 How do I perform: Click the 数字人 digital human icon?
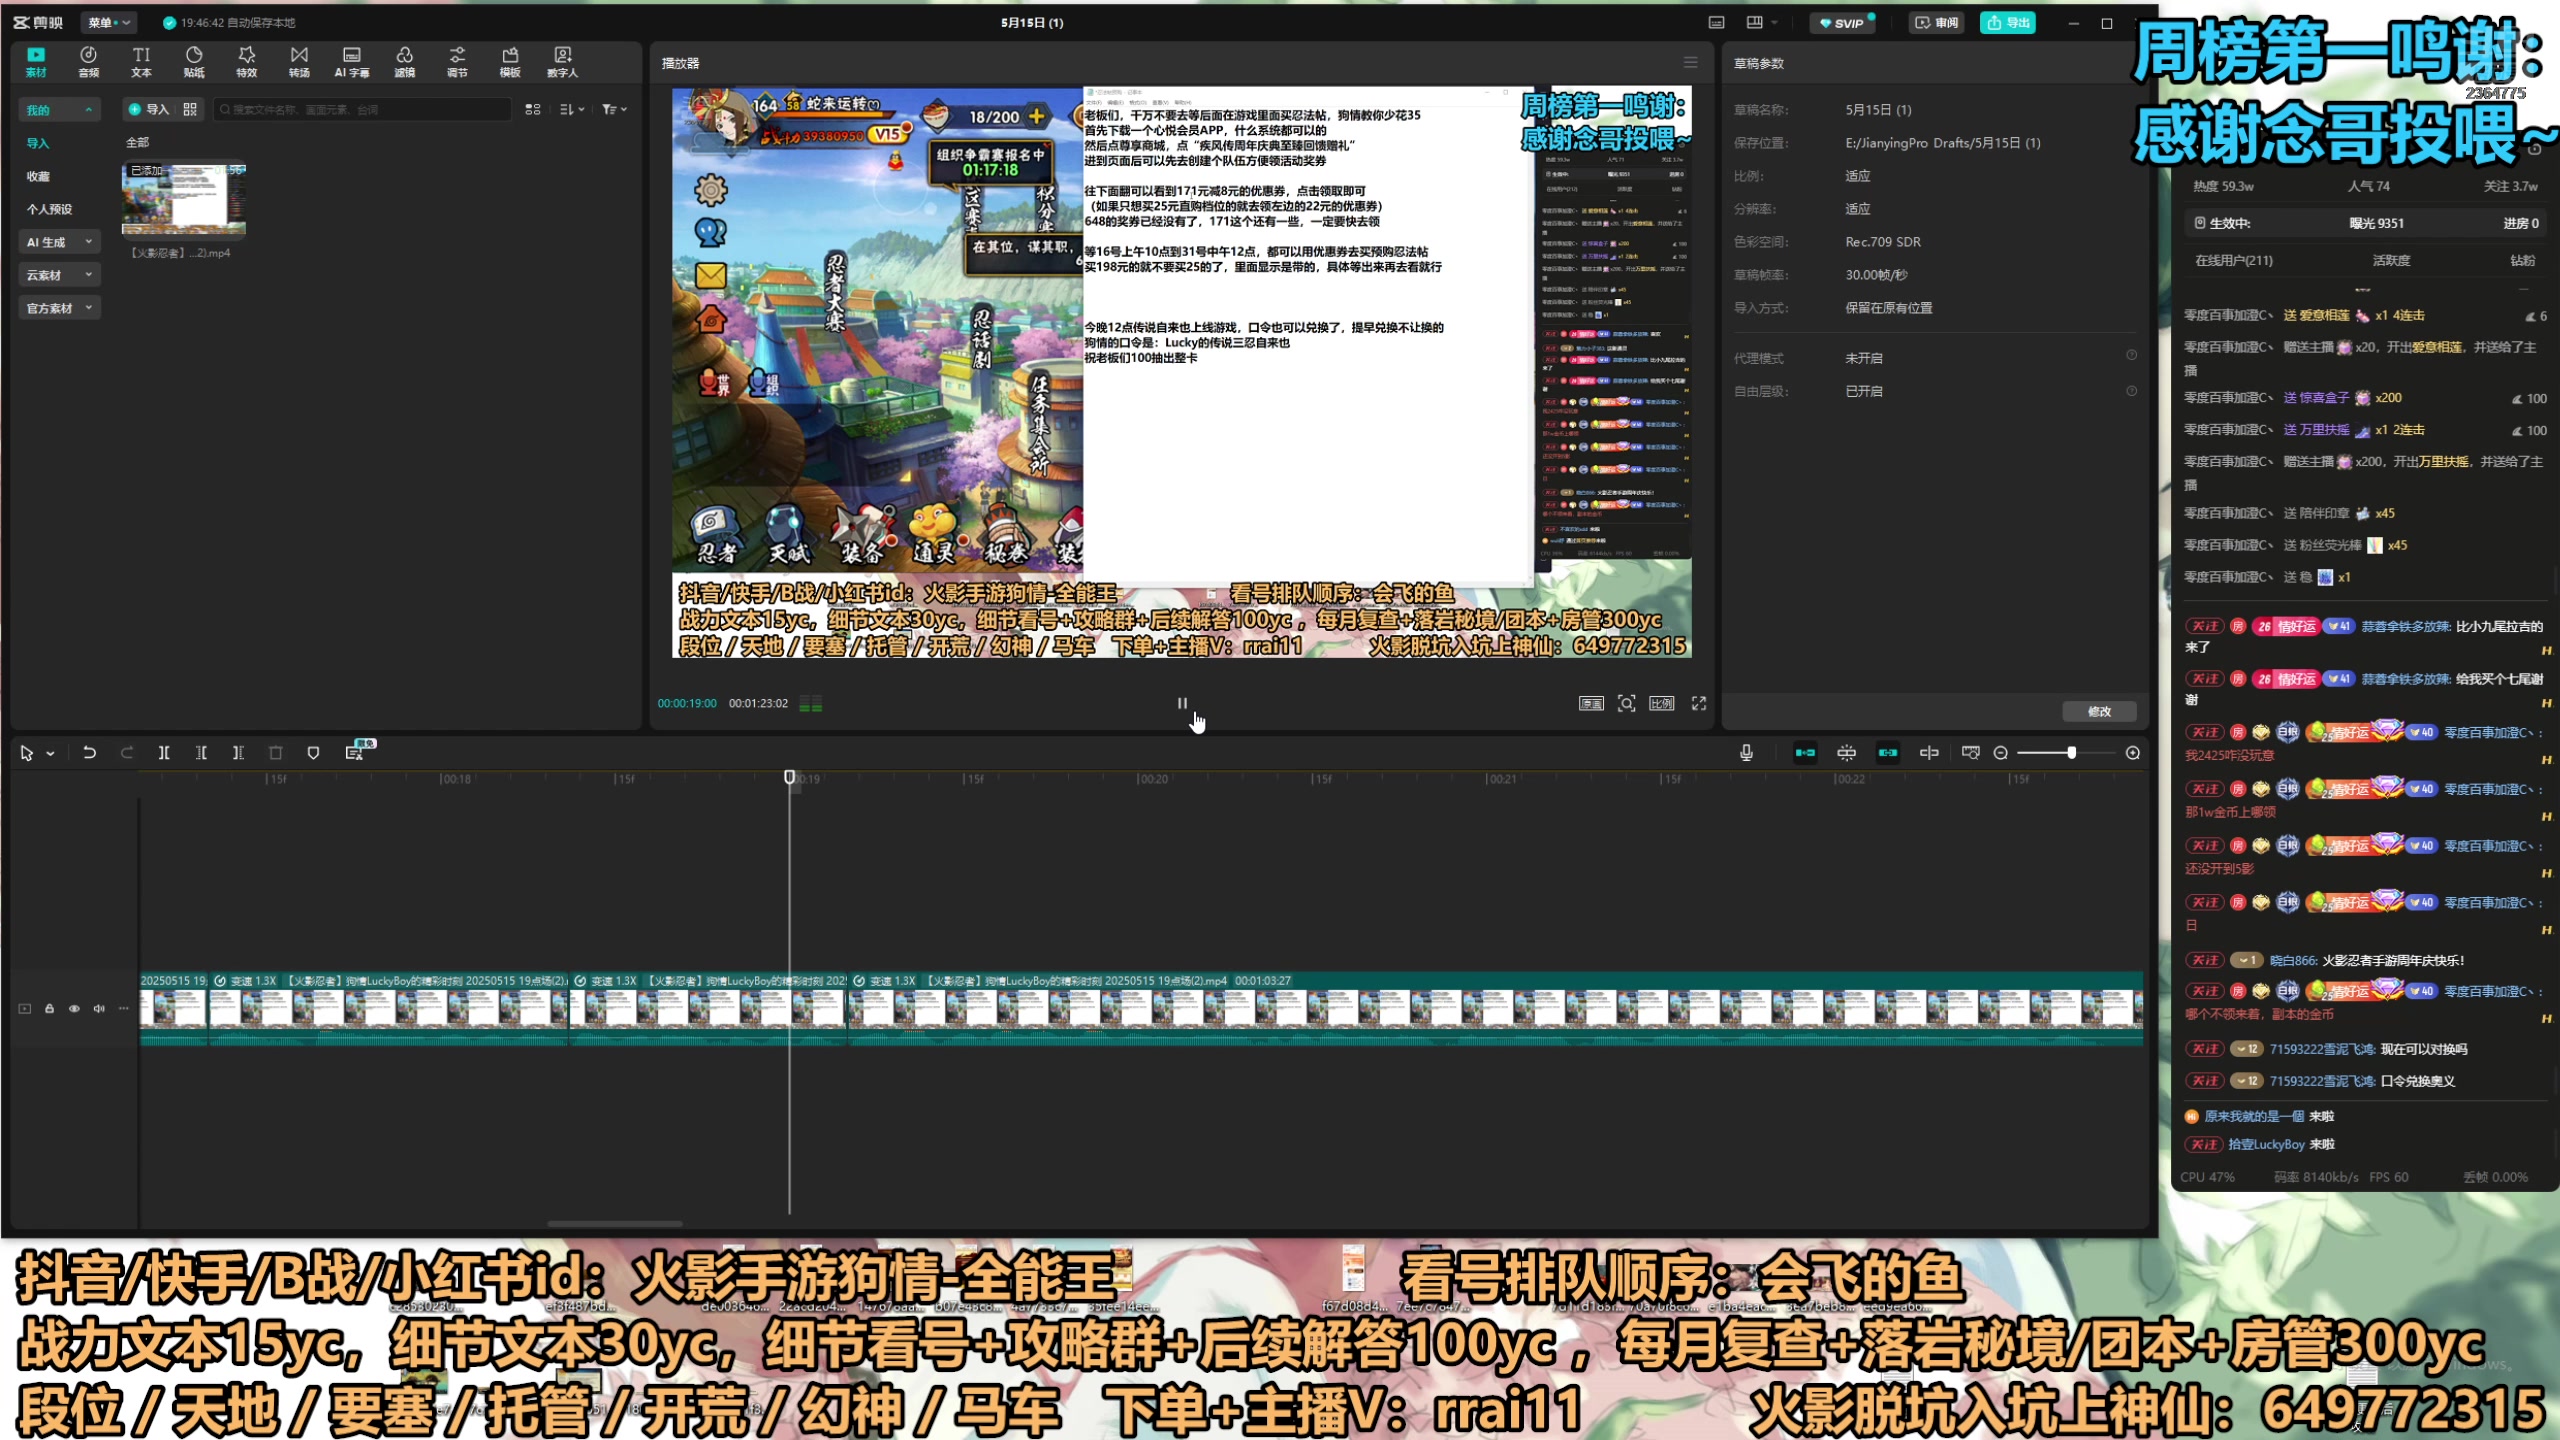(563, 61)
